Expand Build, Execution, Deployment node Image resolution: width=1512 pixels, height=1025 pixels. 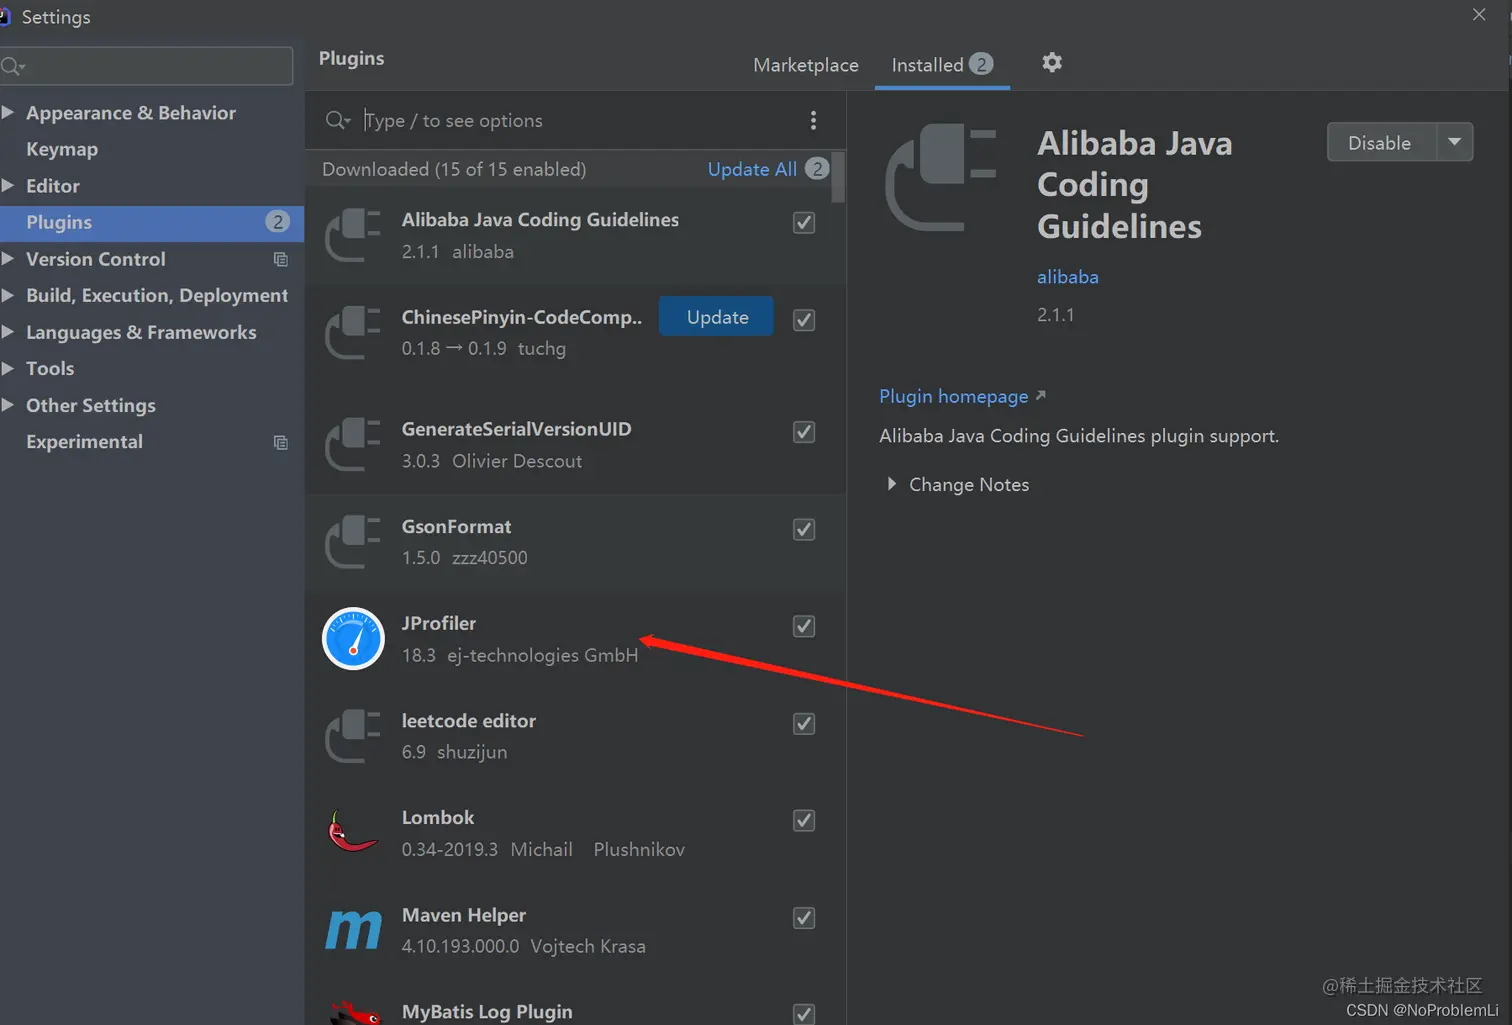tap(8, 295)
